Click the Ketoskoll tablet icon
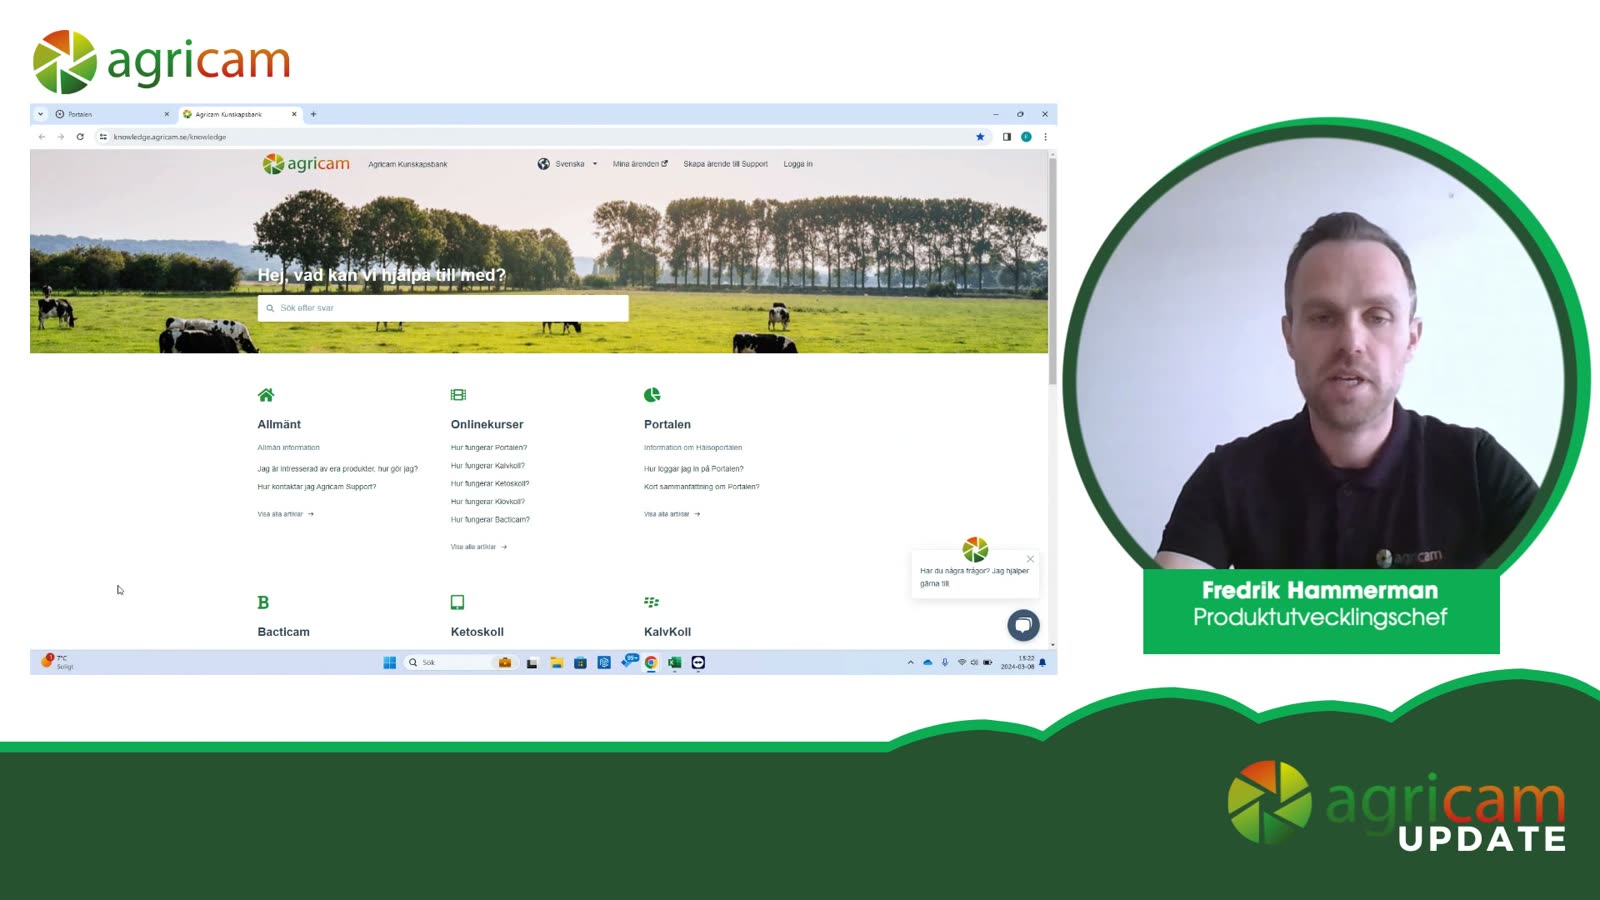This screenshot has width=1600, height=900. tap(457, 602)
